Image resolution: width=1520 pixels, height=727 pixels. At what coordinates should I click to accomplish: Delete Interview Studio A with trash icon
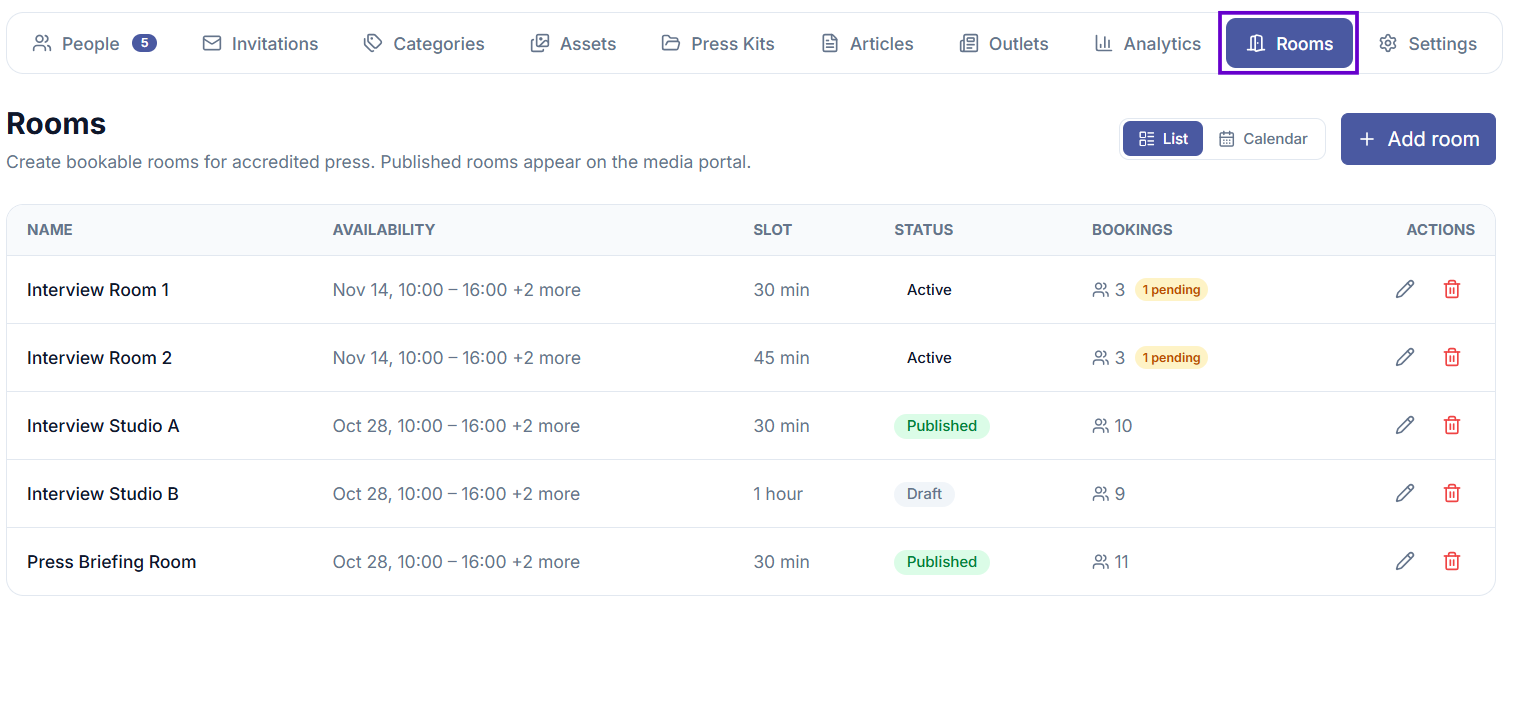pos(1452,425)
